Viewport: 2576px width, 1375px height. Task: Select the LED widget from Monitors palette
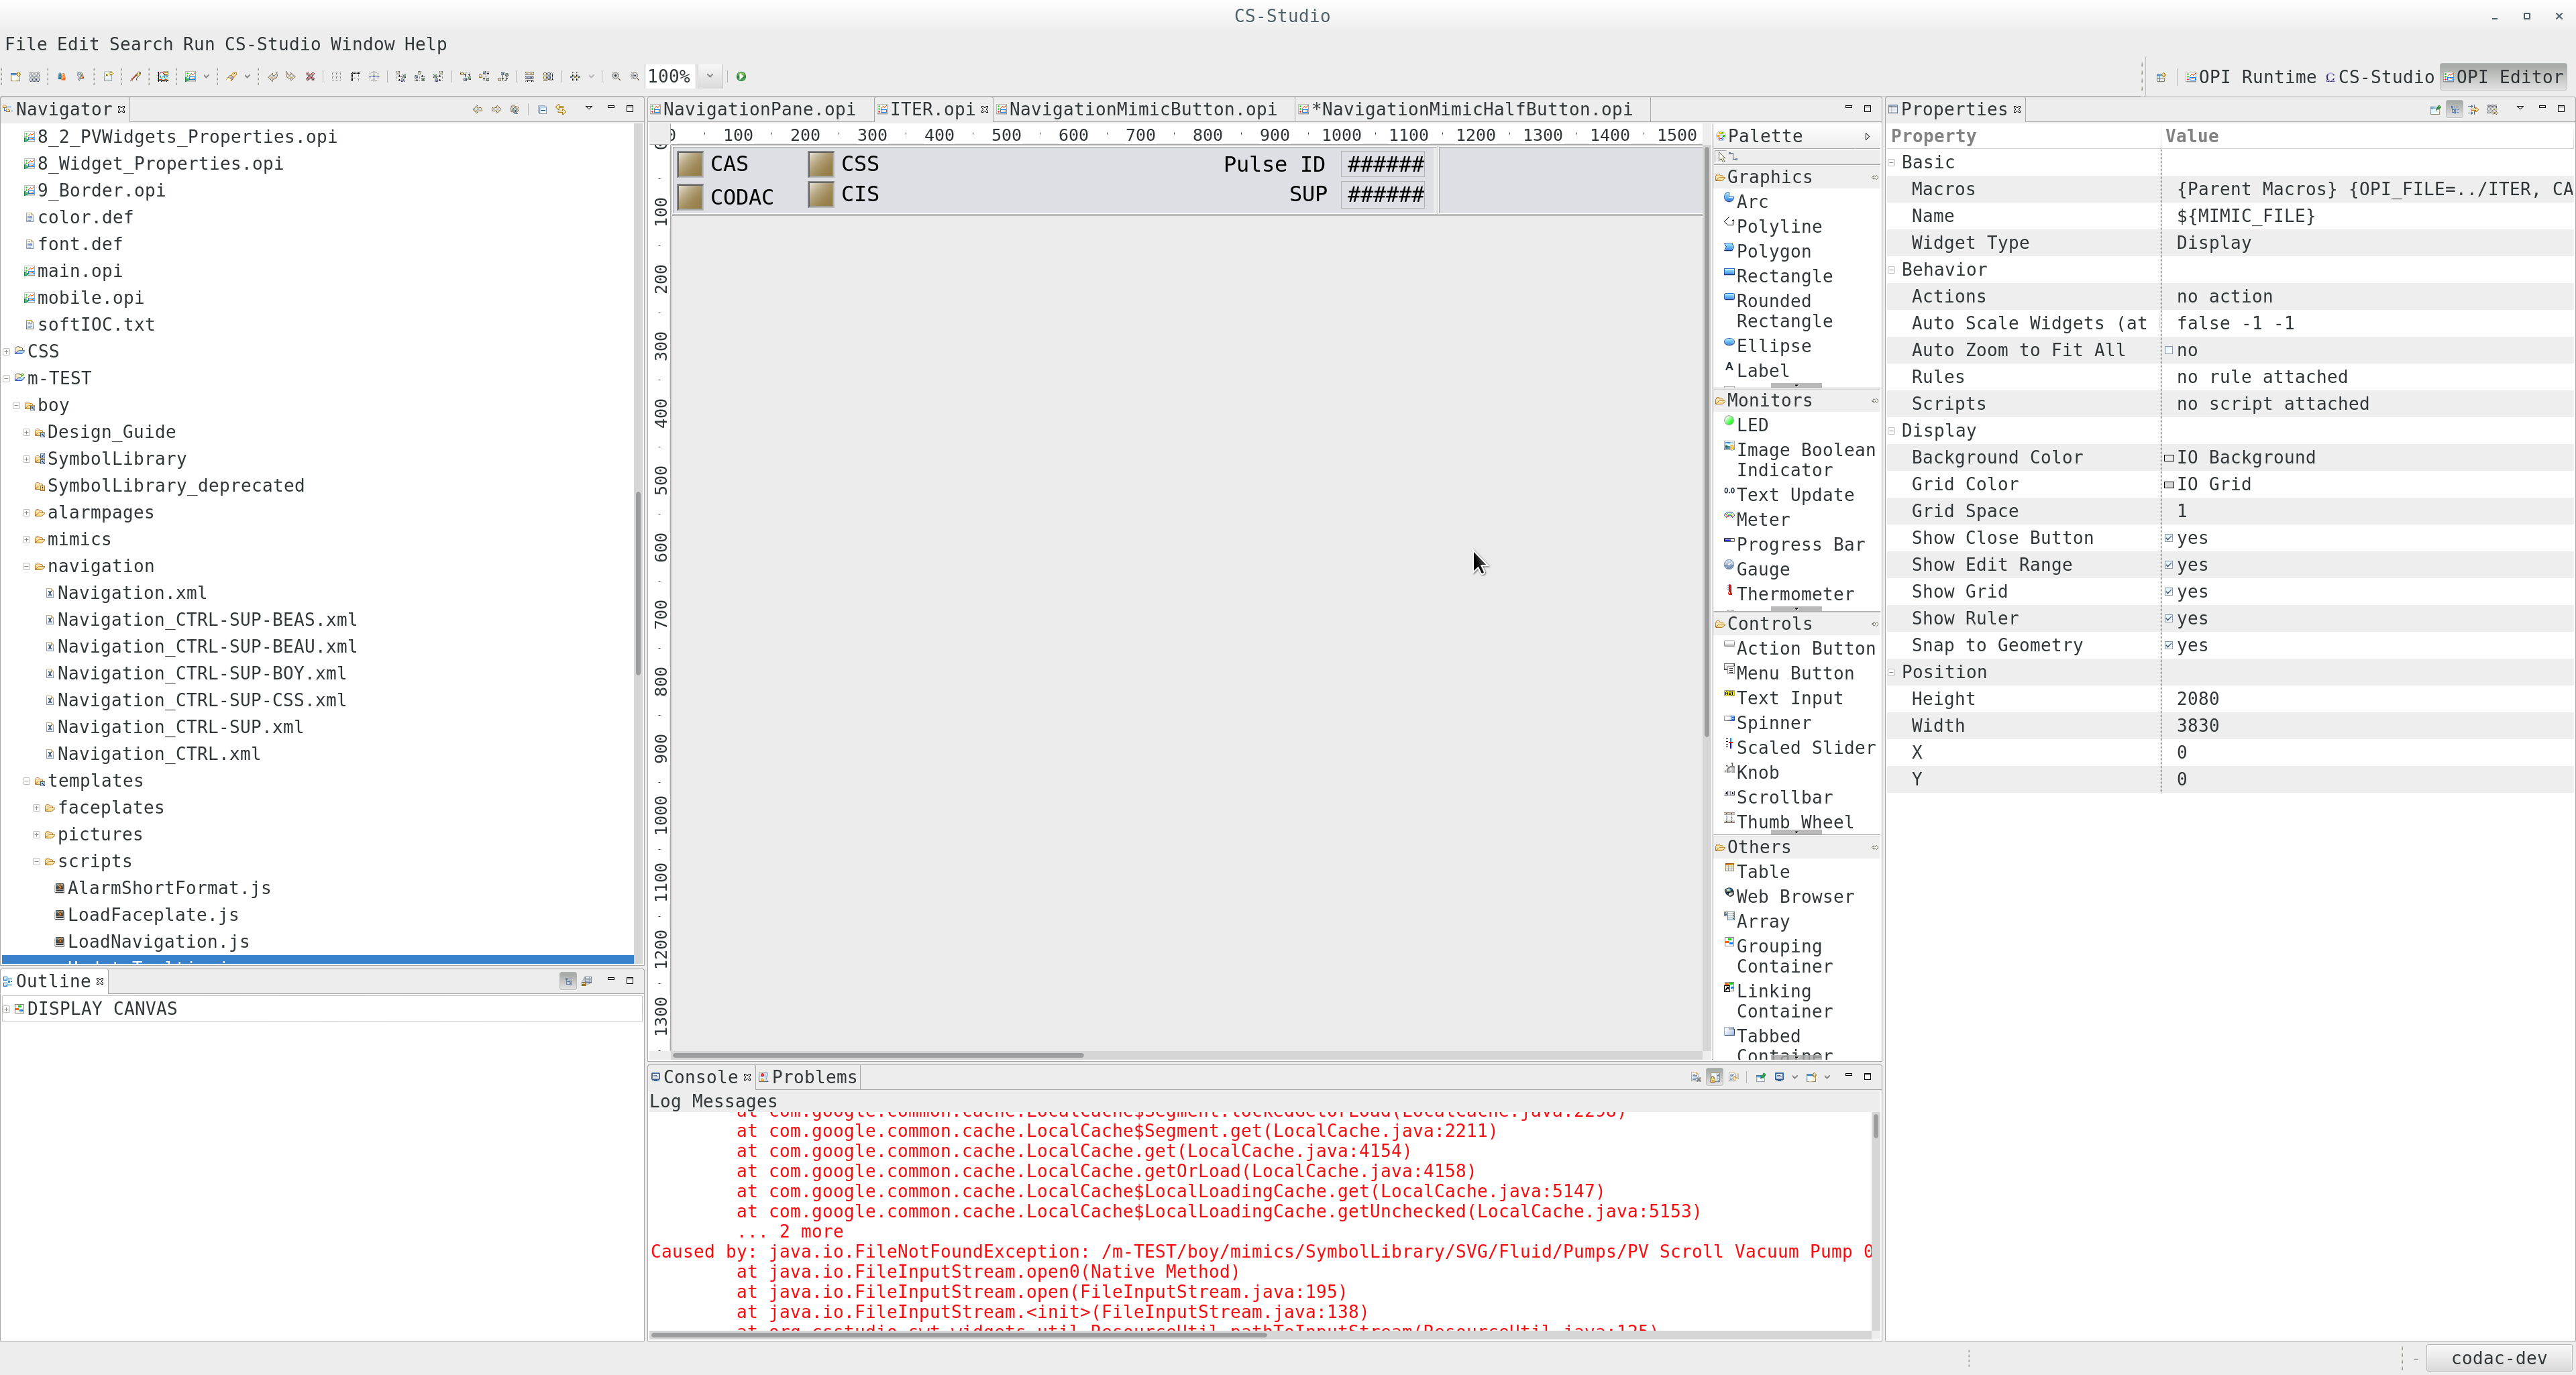(x=1753, y=424)
